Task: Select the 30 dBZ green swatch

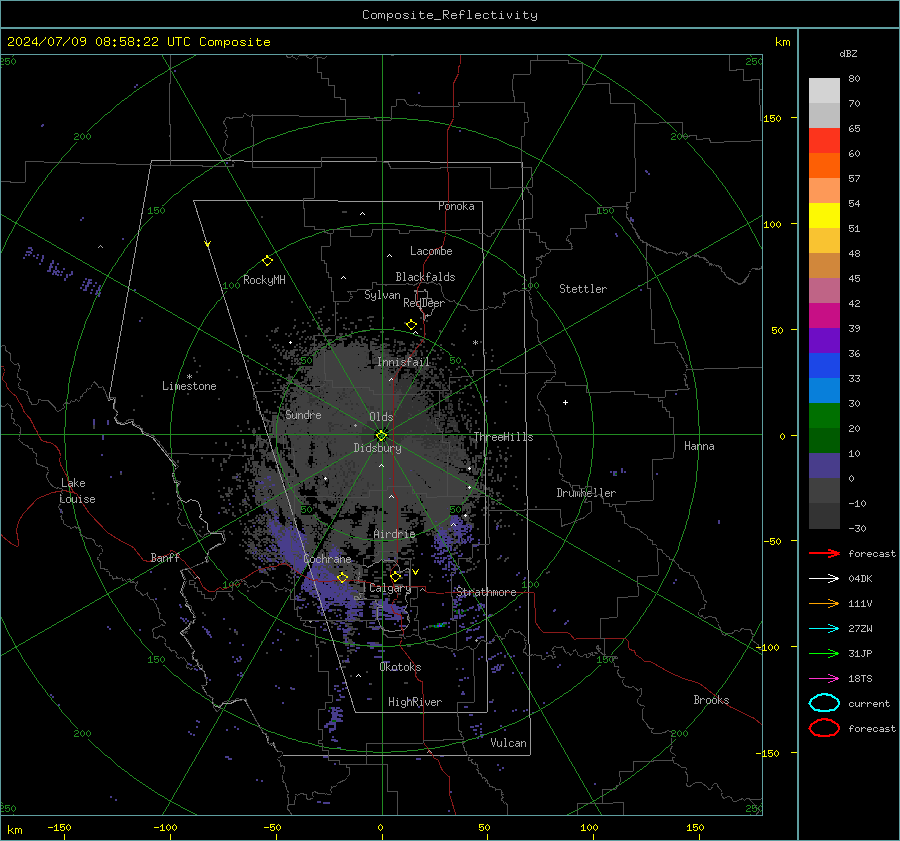Action: [824, 415]
